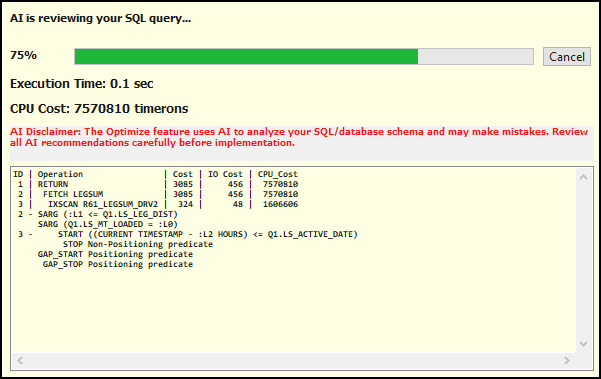Select the IXSCAN R61_LEGSUM_DRV2 row
Viewport: 601px width, 379px height.
156,204
